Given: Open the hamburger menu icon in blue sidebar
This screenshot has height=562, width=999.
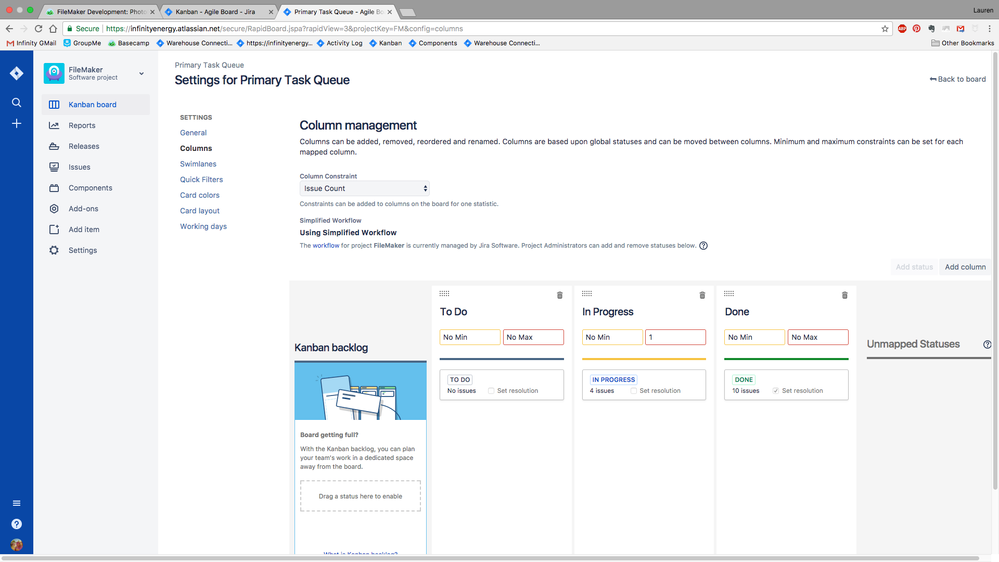Looking at the screenshot, I should pos(17,503).
